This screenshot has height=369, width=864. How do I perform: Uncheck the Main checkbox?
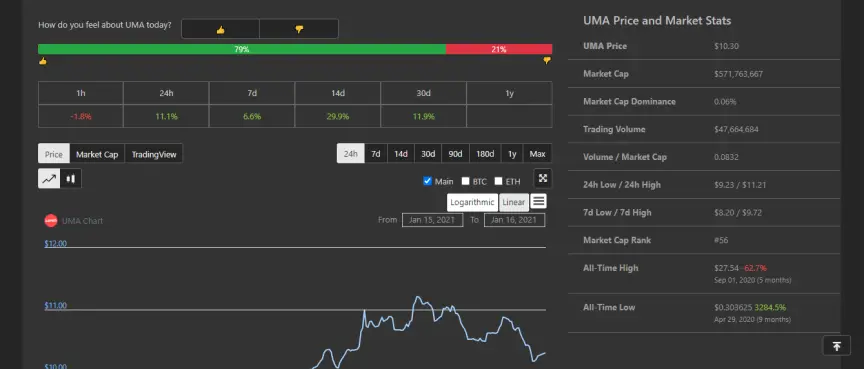(428, 181)
